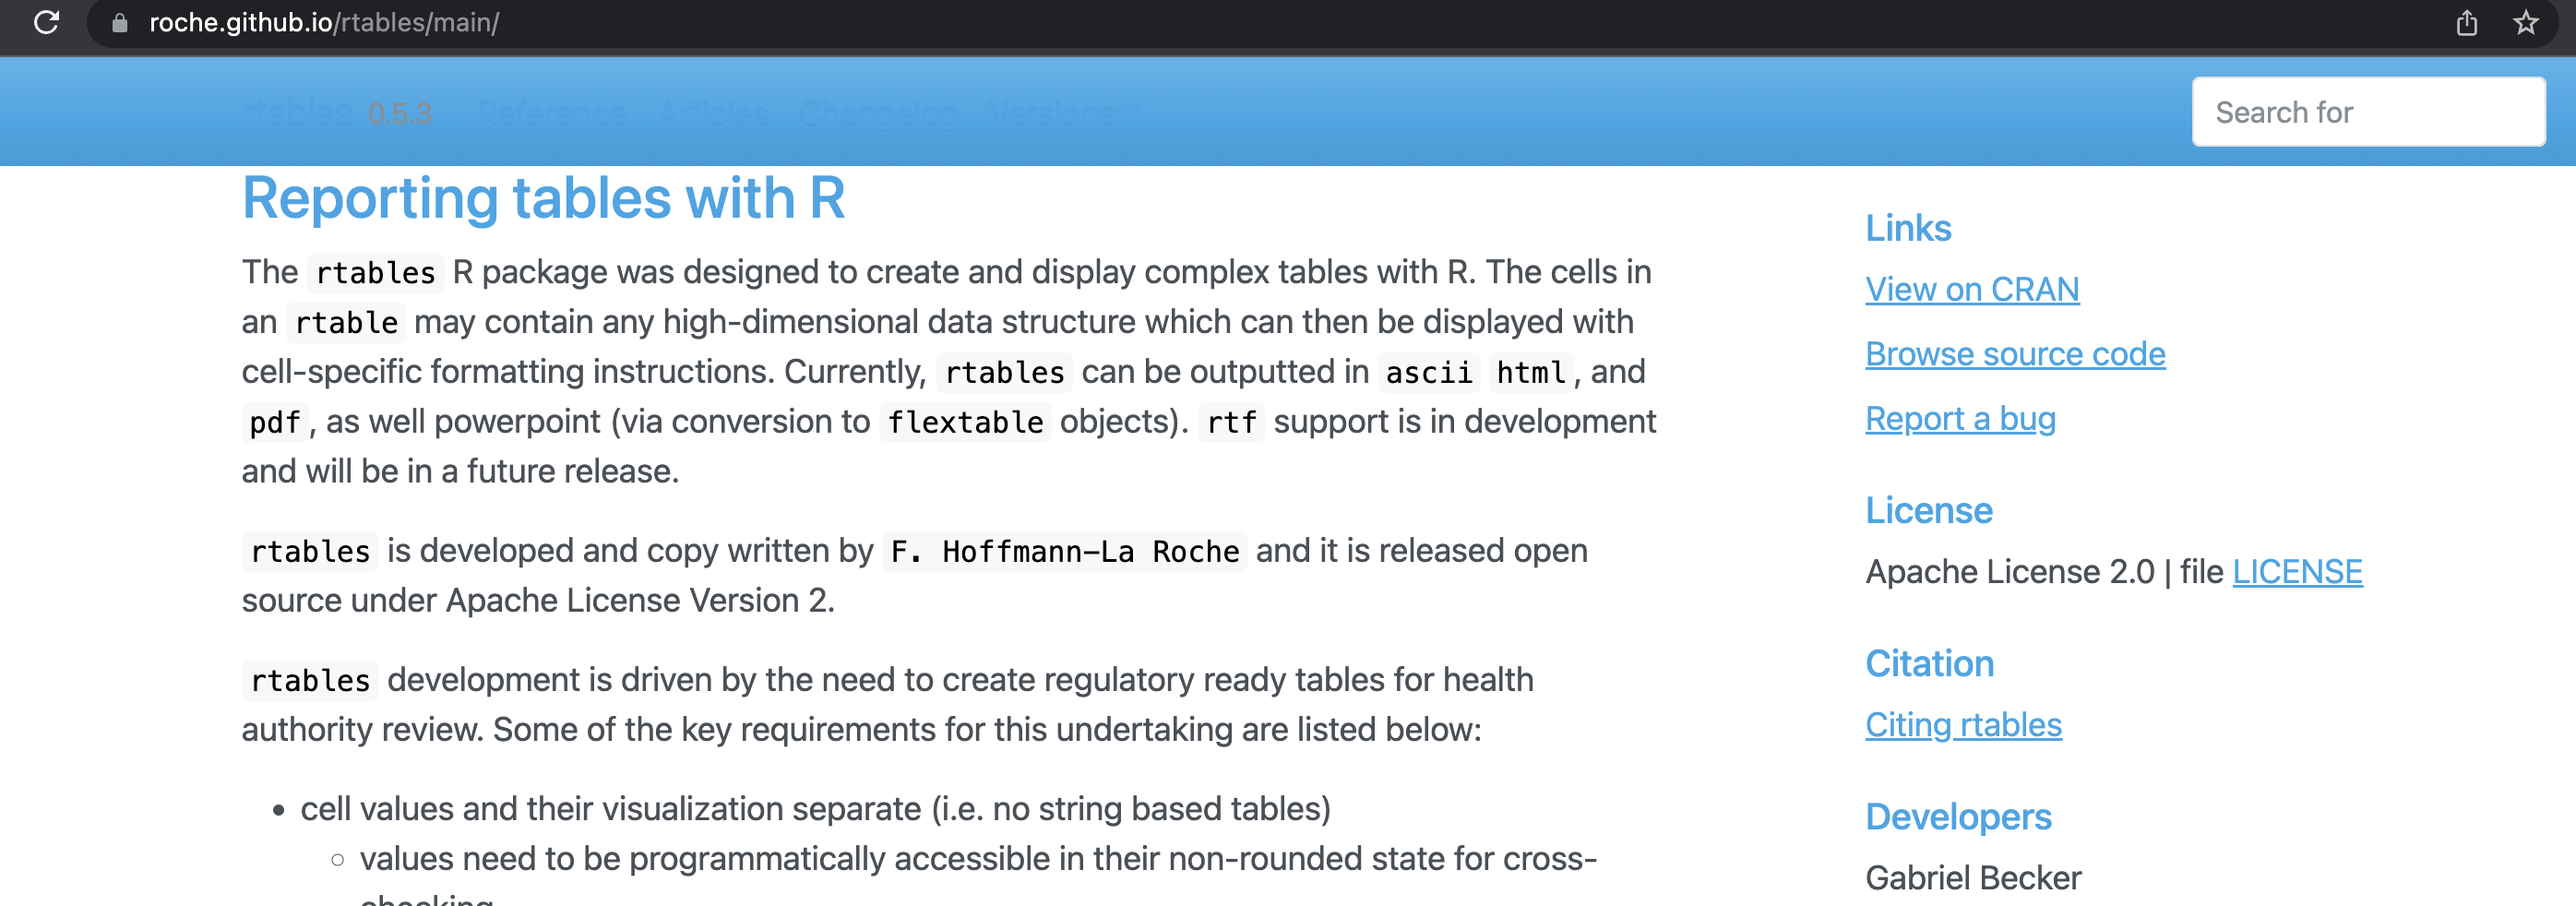Share this page using the share icon
Screen dimensions: 2576x906
[2467, 23]
